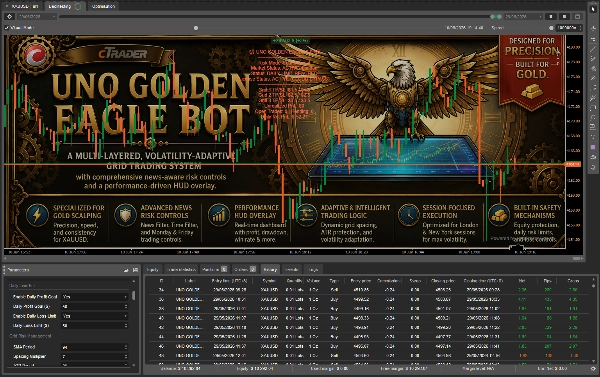This screenshot has width=600, height=377.
Task: Sort history by Entry price column header
Action: click(x=360, y=281)
